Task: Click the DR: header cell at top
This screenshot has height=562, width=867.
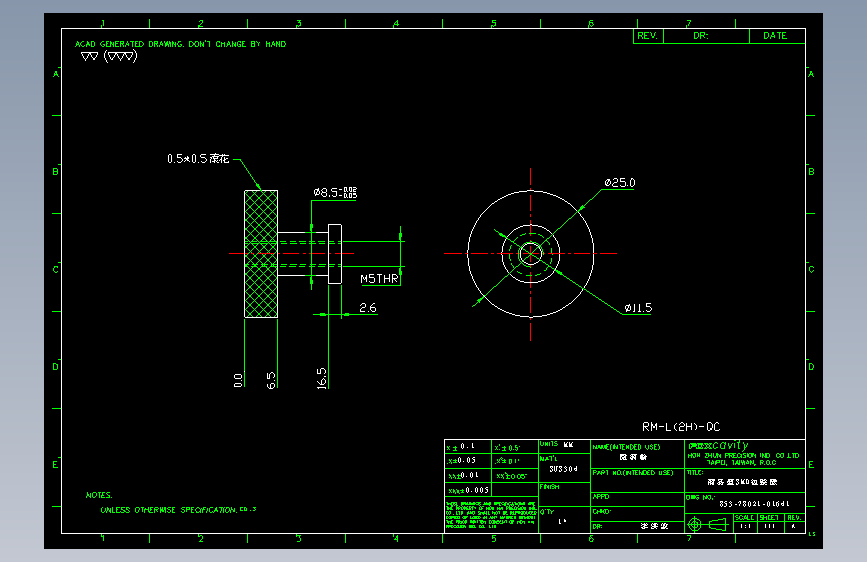Action: pos(706,36)
